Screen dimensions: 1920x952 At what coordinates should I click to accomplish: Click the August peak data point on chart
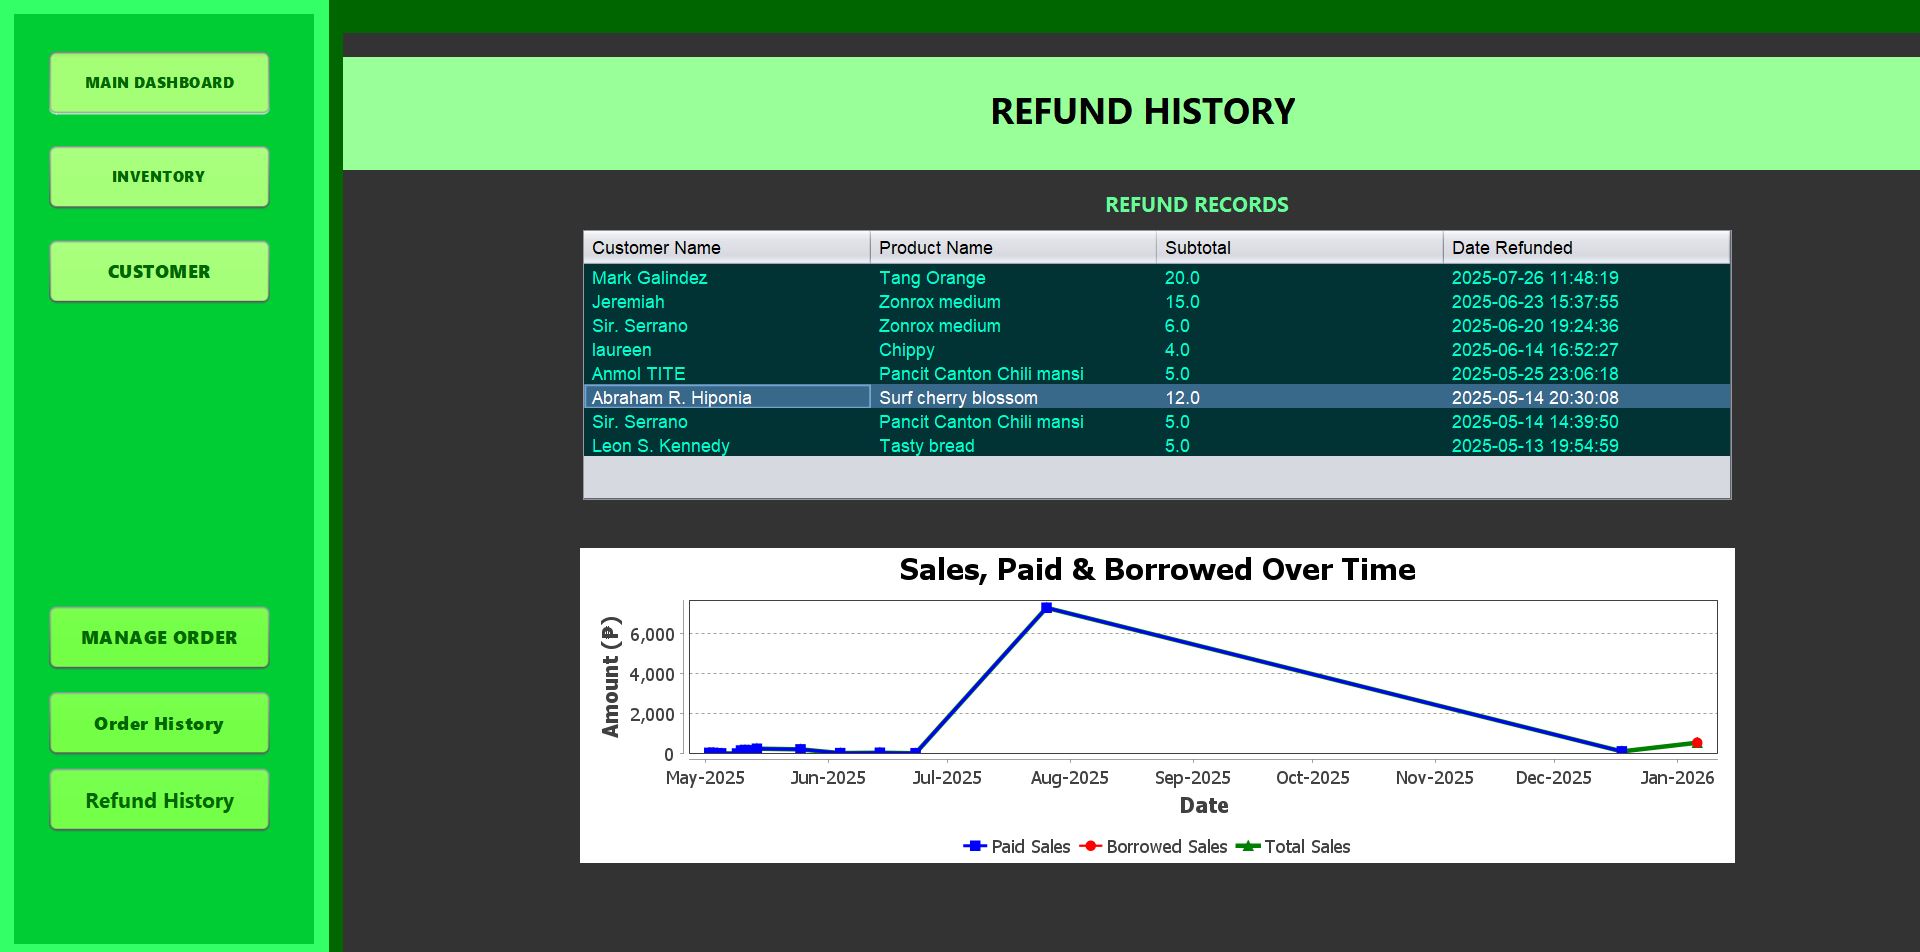point(1046,608)
